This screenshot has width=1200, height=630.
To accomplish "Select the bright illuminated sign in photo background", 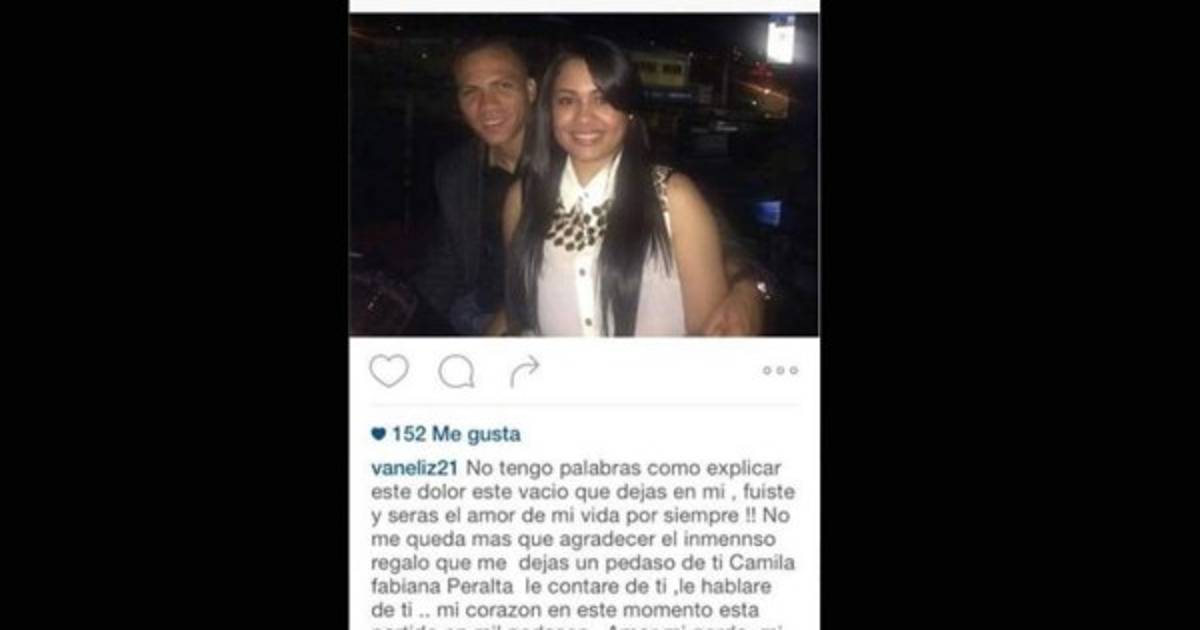I will tap(780, 41).
